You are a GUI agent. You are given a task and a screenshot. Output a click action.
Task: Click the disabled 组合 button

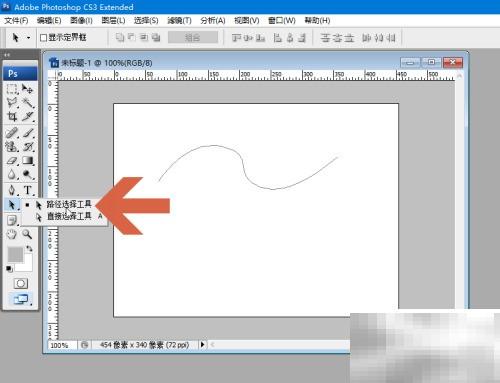193,37
